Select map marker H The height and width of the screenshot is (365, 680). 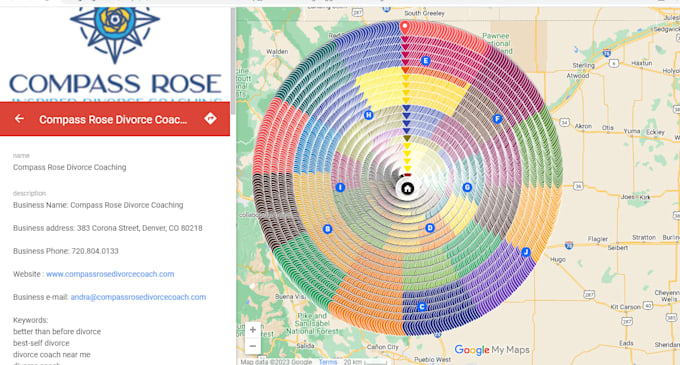pos(369,115)
